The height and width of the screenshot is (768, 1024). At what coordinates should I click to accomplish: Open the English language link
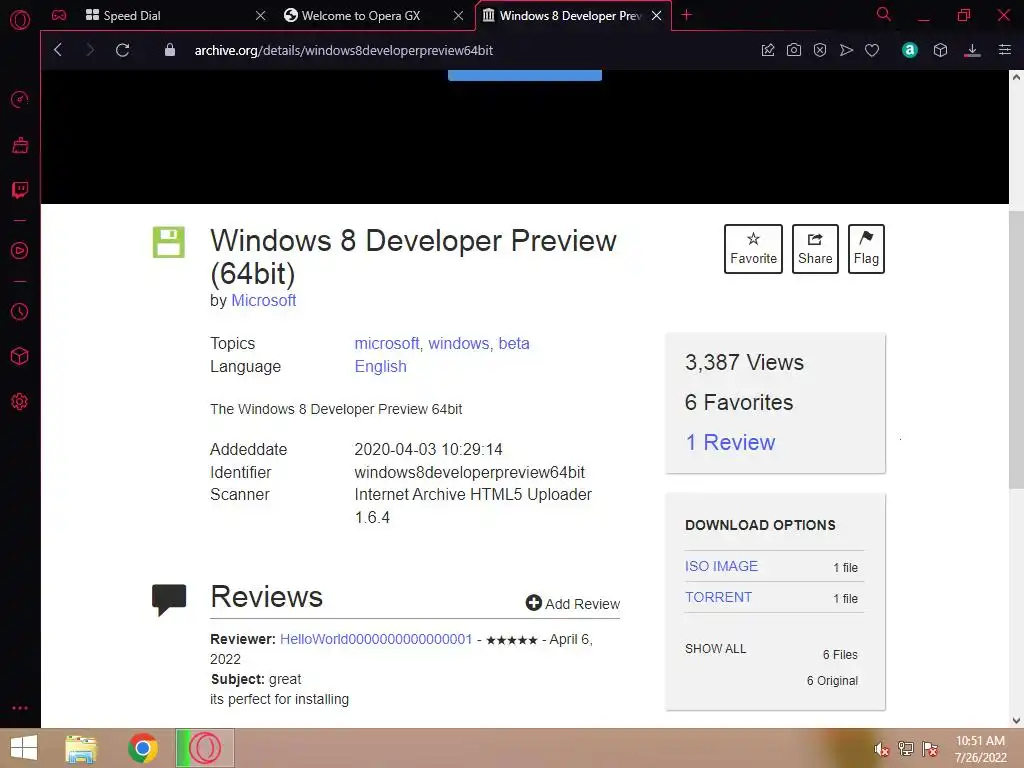pos(381,366)
